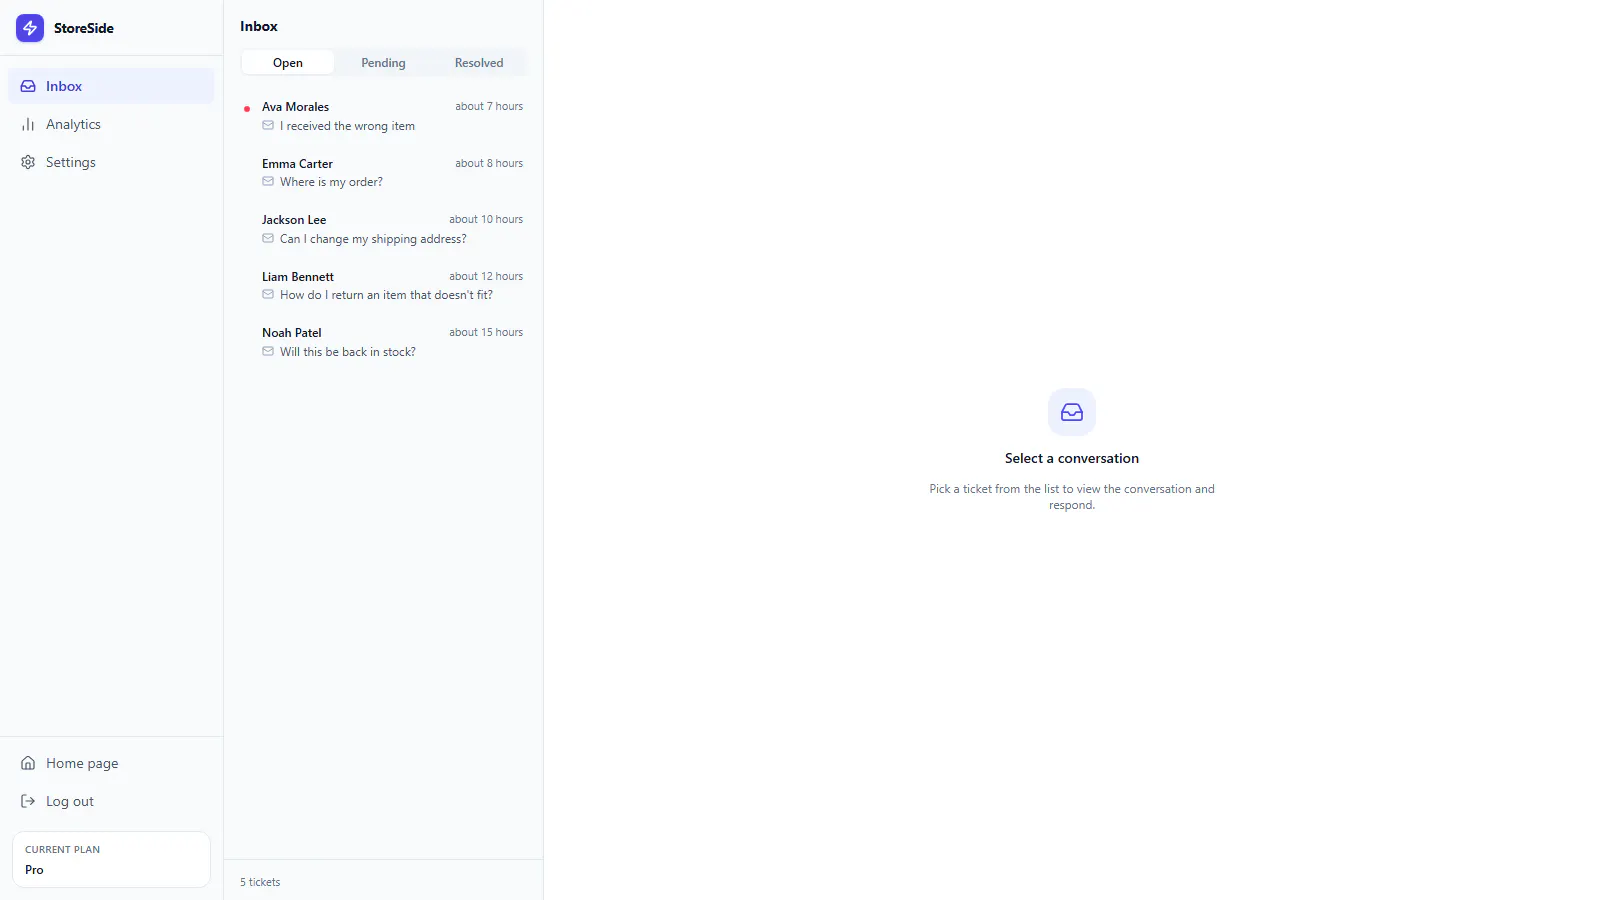
Task: Open the Current Plan Pro card
Action: [111, 859]
